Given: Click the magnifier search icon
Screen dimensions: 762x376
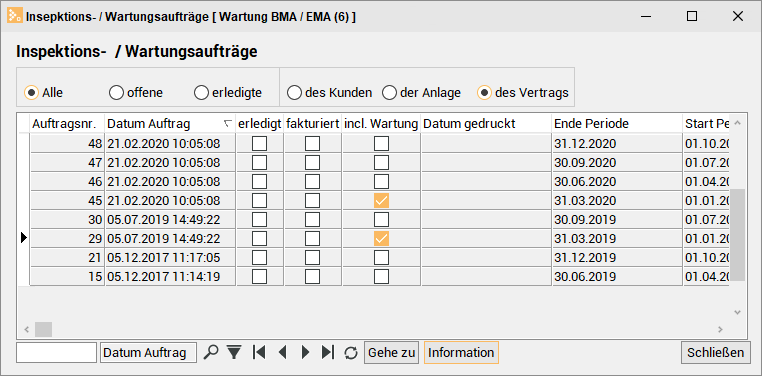Looking at the screenshot, I should click(211, 352).
